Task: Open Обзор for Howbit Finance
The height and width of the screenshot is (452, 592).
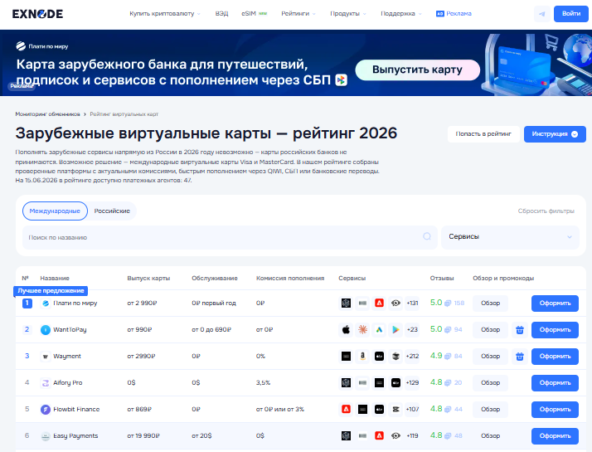Action: coord(490,409)
